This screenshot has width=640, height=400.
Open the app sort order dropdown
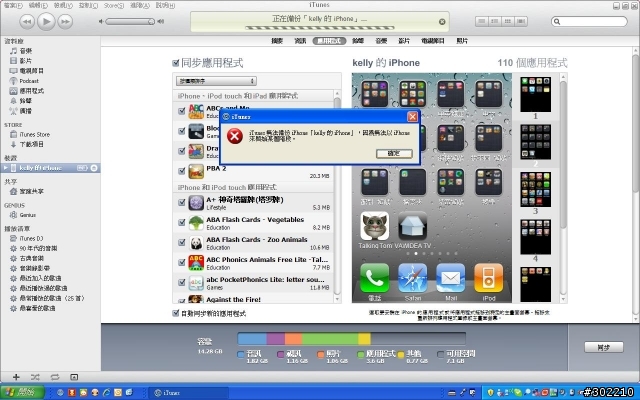coord(216,81)
